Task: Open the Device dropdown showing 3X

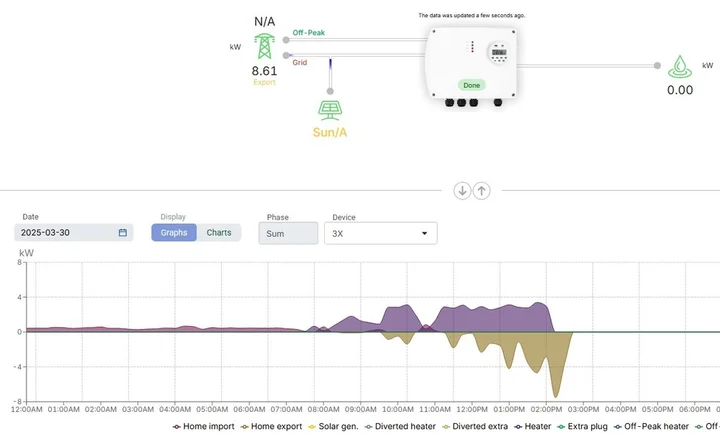Action: 380,234
